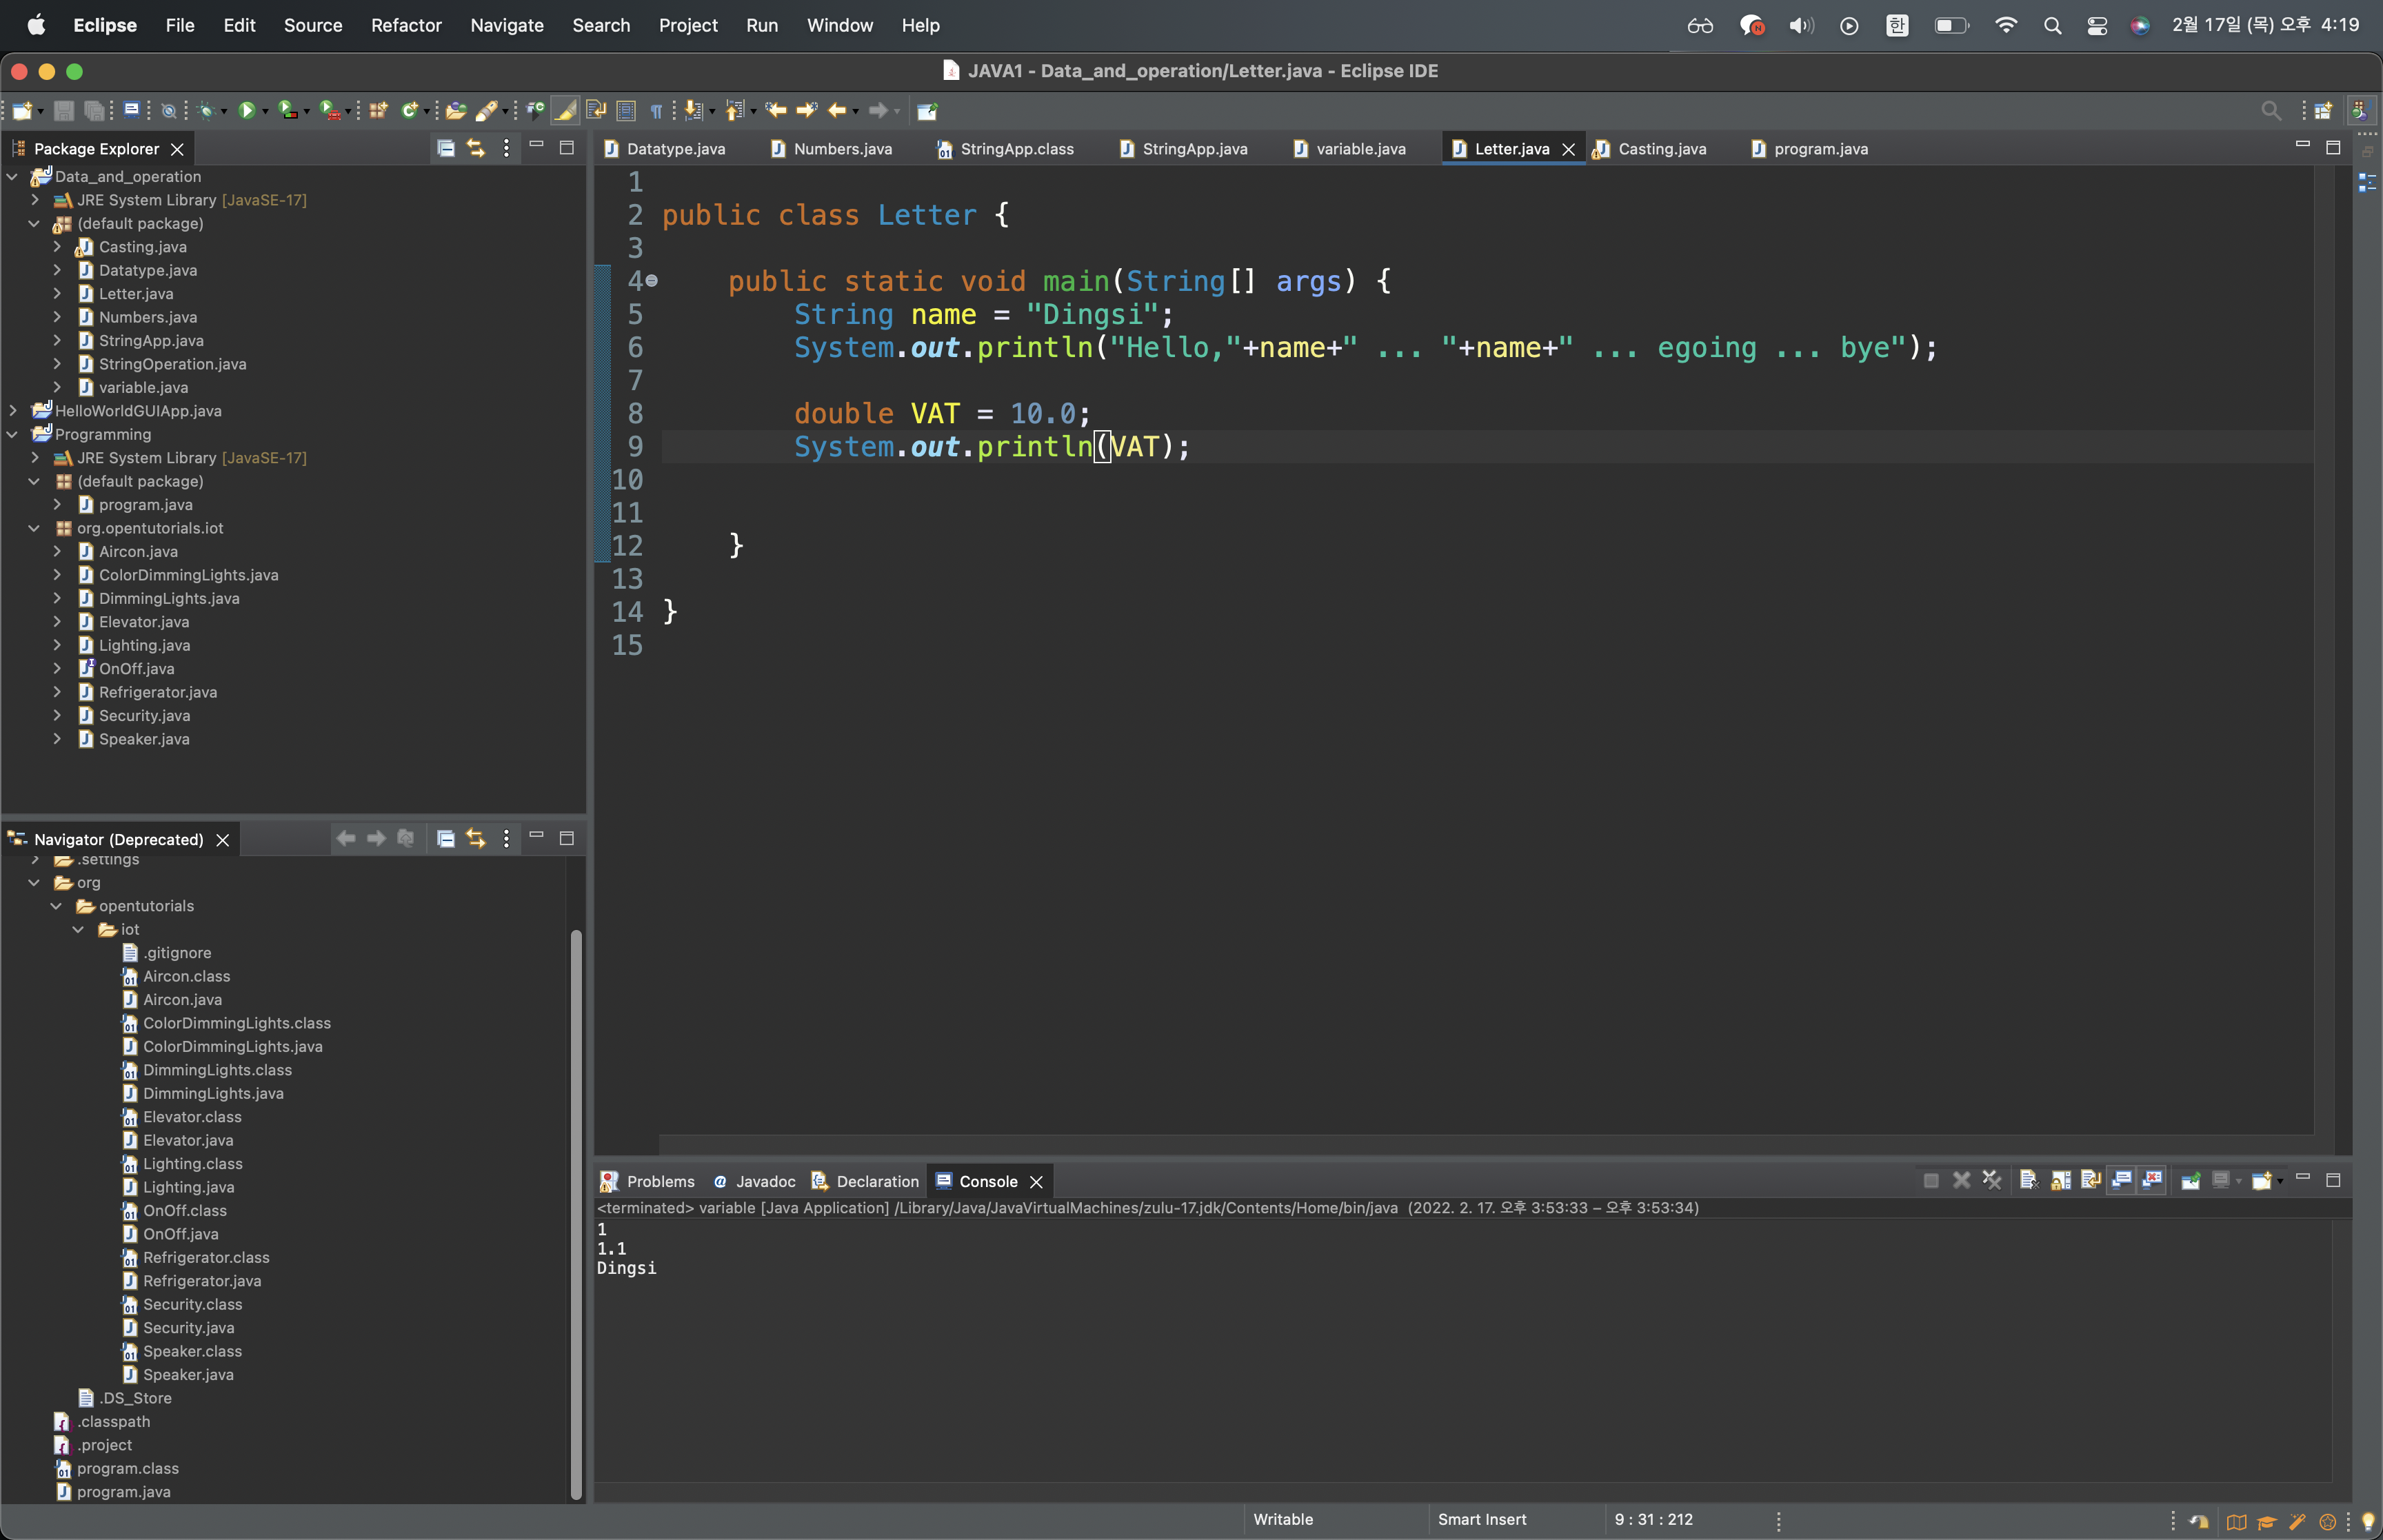Viewport: 2383px width, 1540px height.
Task: Open the Refactor menu
Action: [x=405, y=25]
